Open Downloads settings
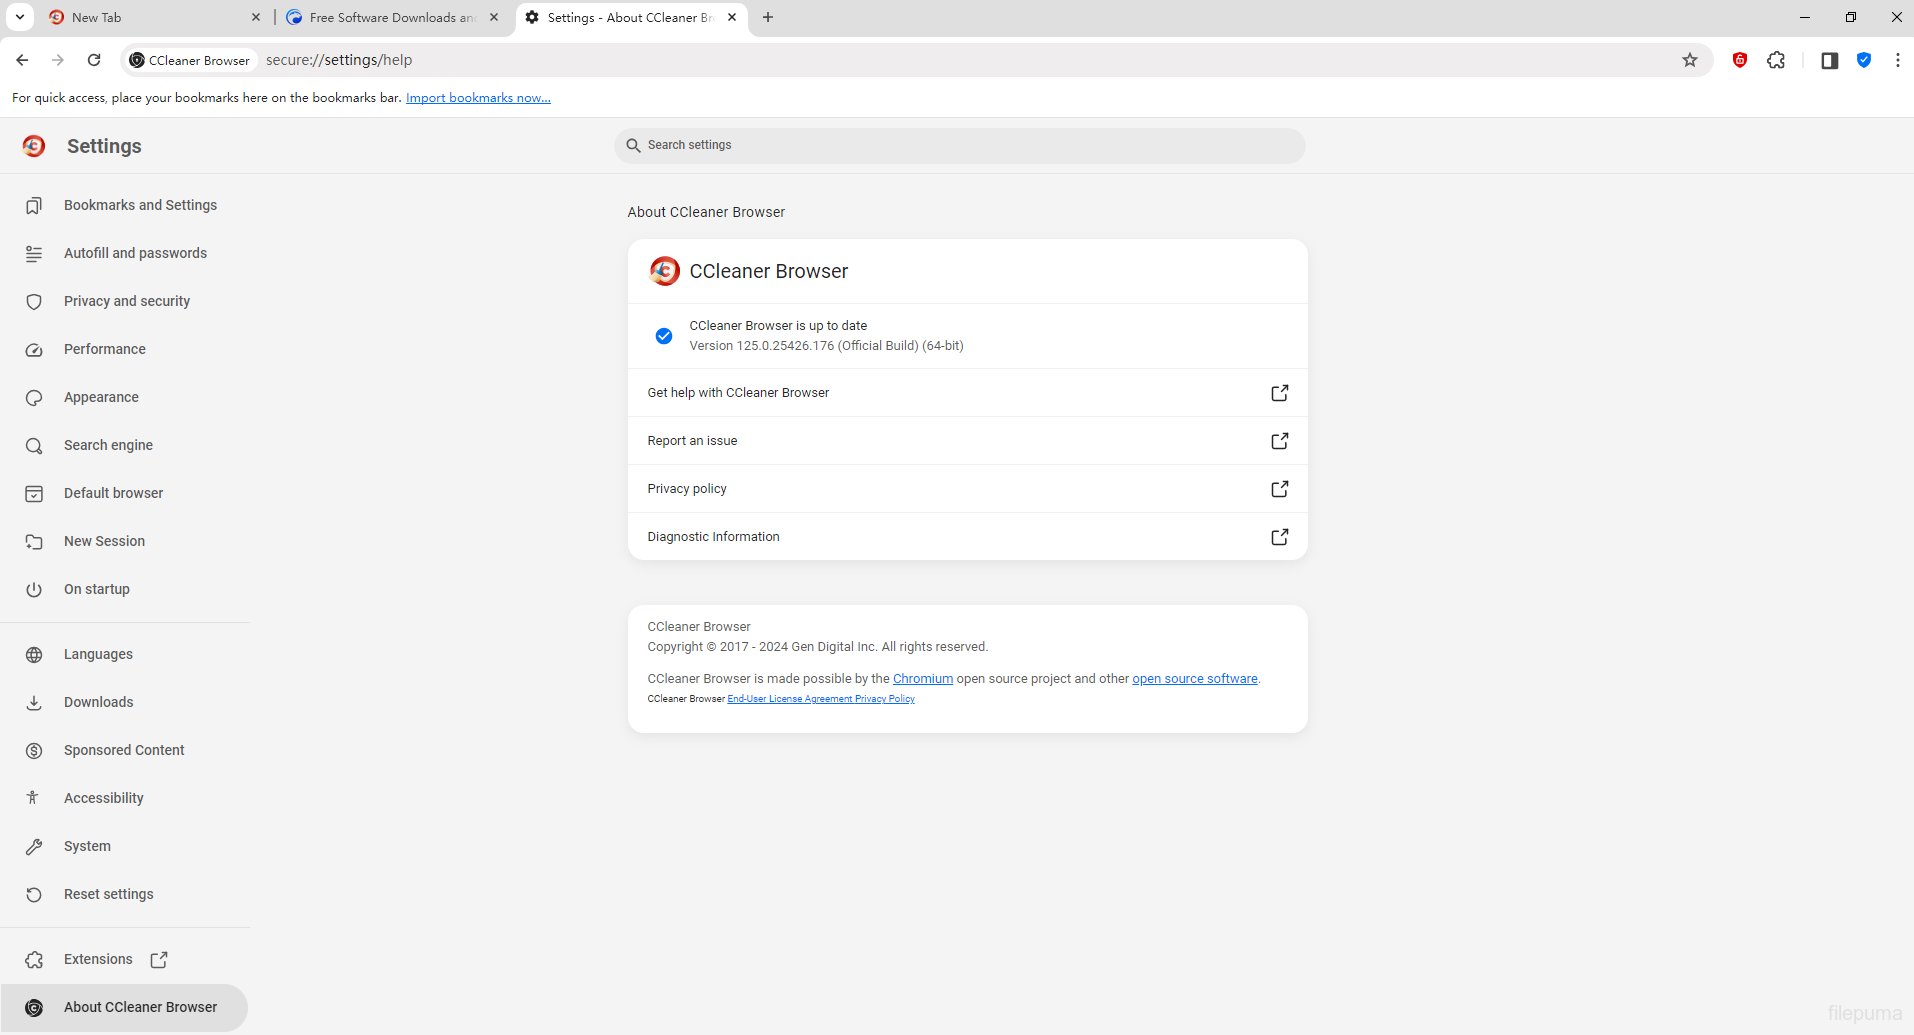The width and height of the screenshot is (1914, 1035). [x=125, y=702]
